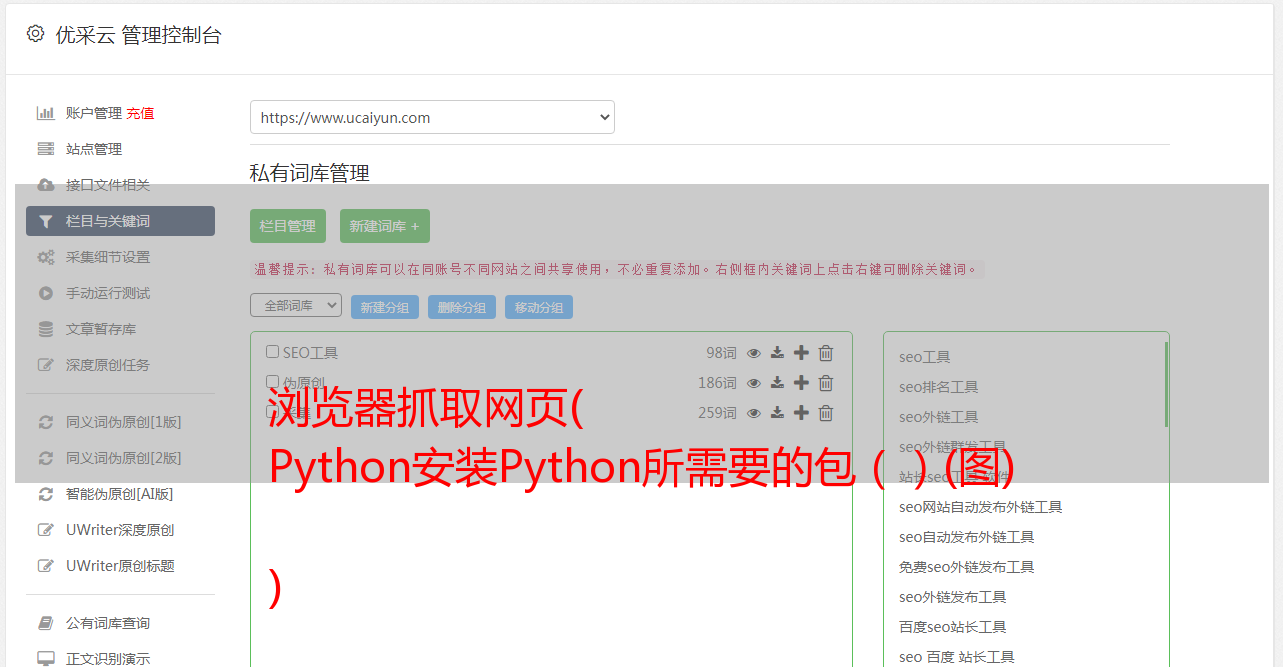Click the 删除分组 button
Image resolution: width=1283 pixels, height=667 pixels.
[462, 307]
